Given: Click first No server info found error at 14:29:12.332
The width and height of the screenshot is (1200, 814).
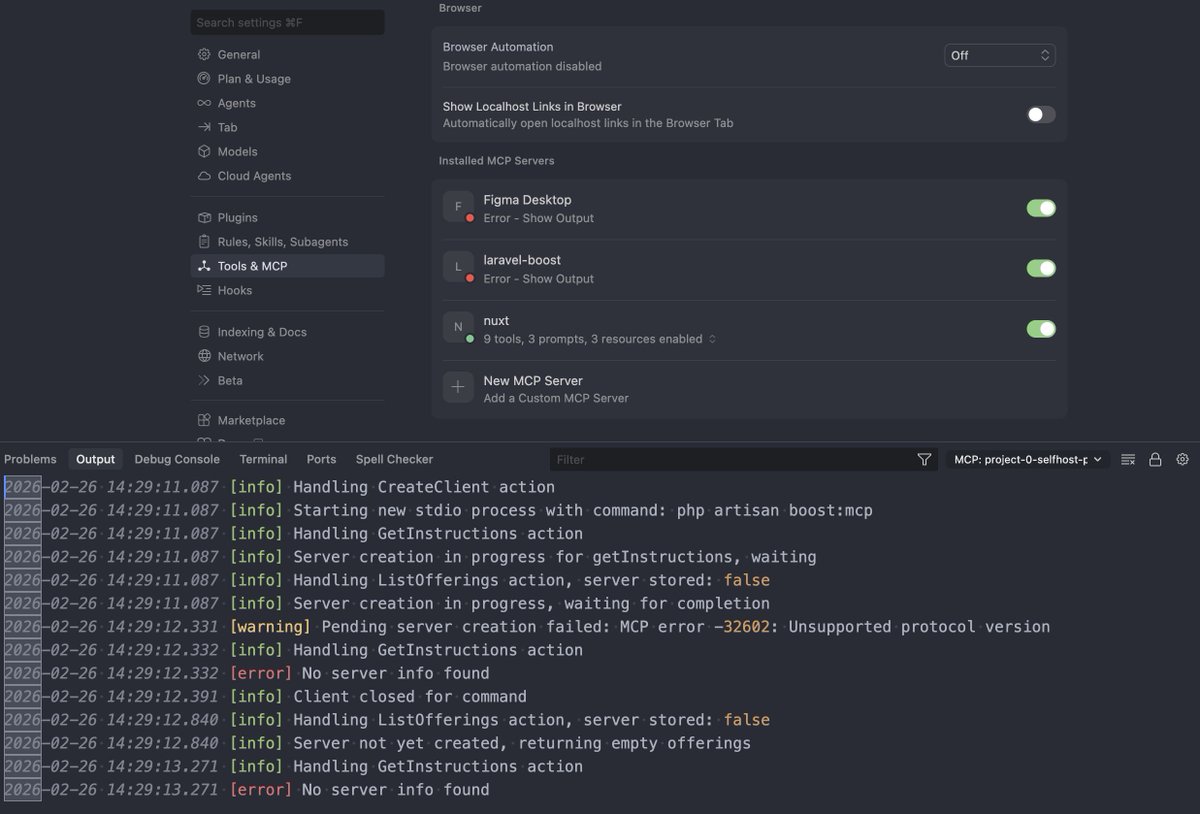Looking at the screenshot, I should tap(247, 674).
